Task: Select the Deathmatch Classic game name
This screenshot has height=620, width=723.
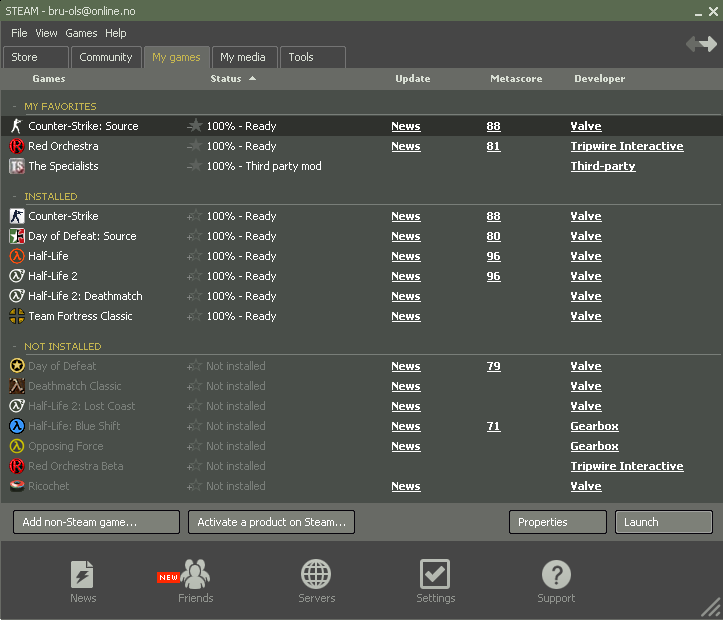Action: coord(75,386)
